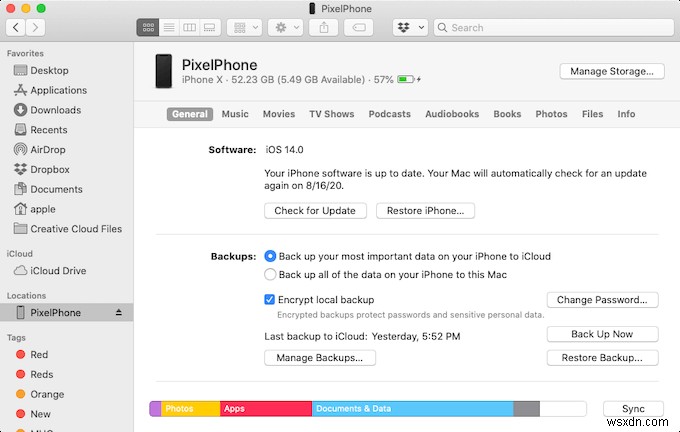Click the Share toolbar icon

pos(324,27)
